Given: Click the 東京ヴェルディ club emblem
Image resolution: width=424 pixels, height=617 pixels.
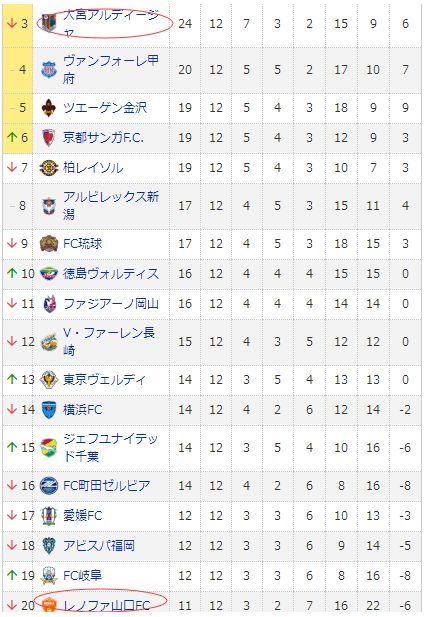Looking at the screenshot, I should coord(49,379).
